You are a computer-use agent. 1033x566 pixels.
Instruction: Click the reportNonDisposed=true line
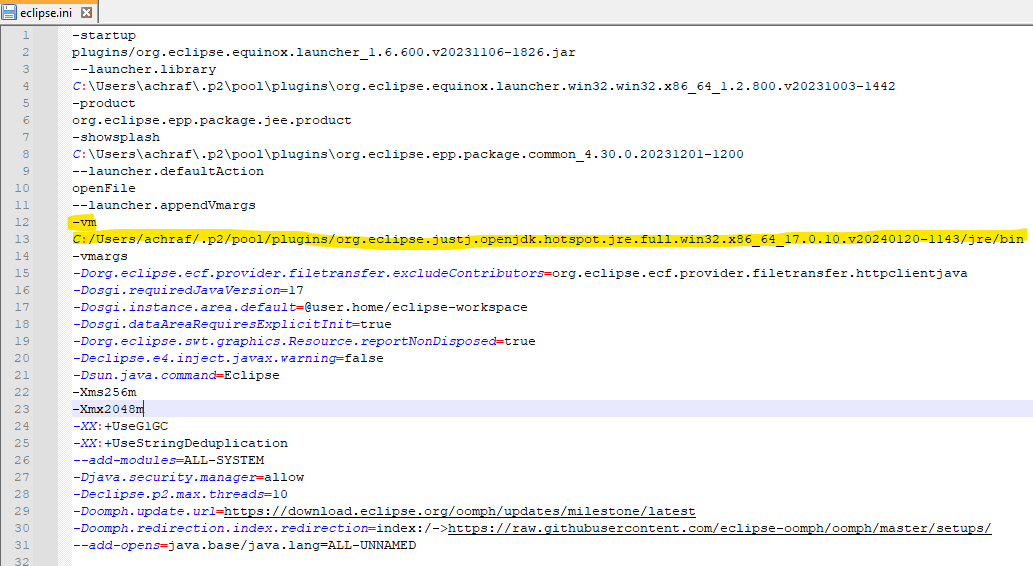pos(304,341)
